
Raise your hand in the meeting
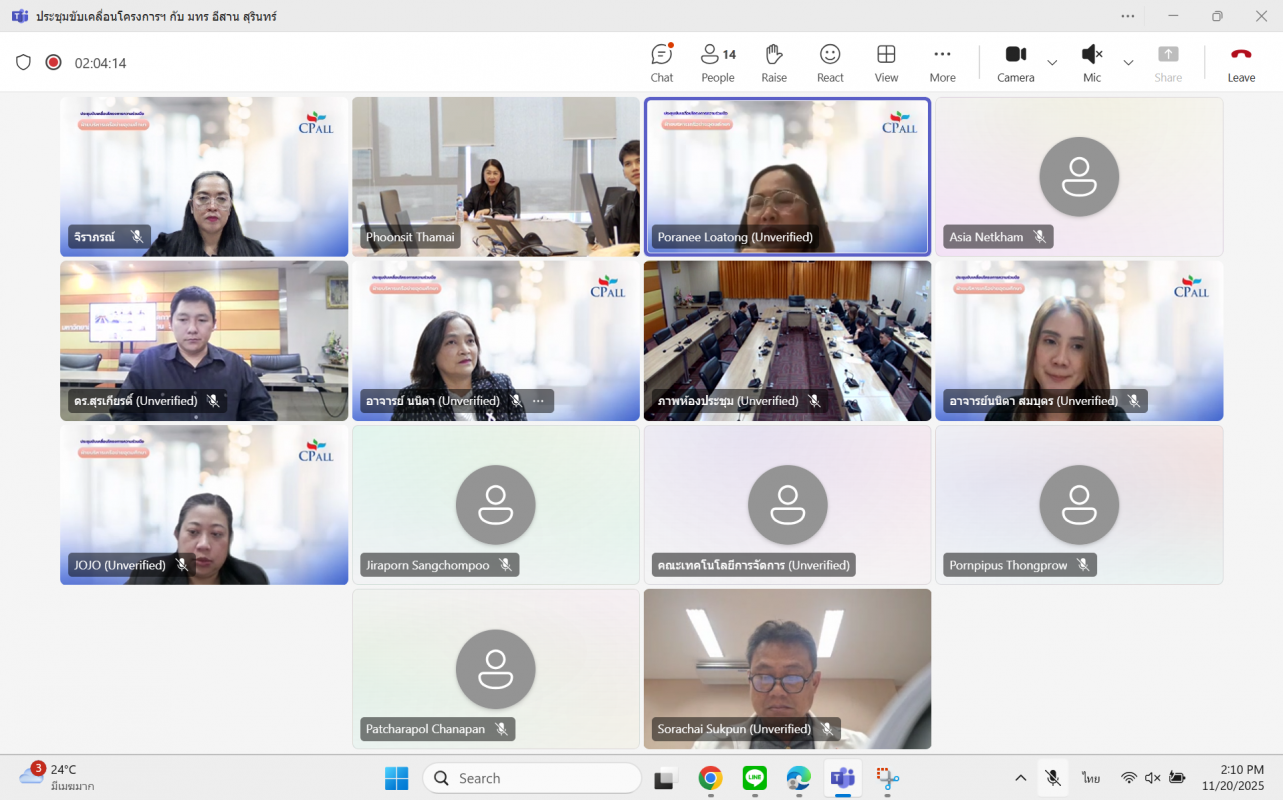[x=773, y=62]
